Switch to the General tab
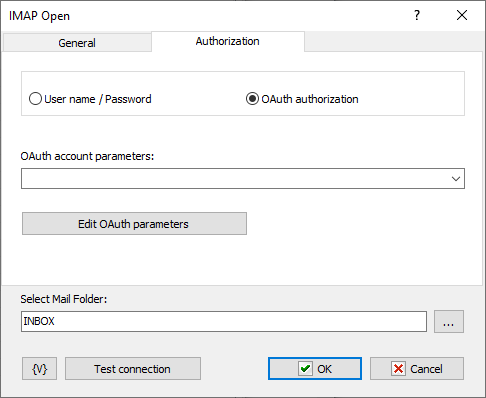The width and height of the screenshot is (486, 398). 77,43
